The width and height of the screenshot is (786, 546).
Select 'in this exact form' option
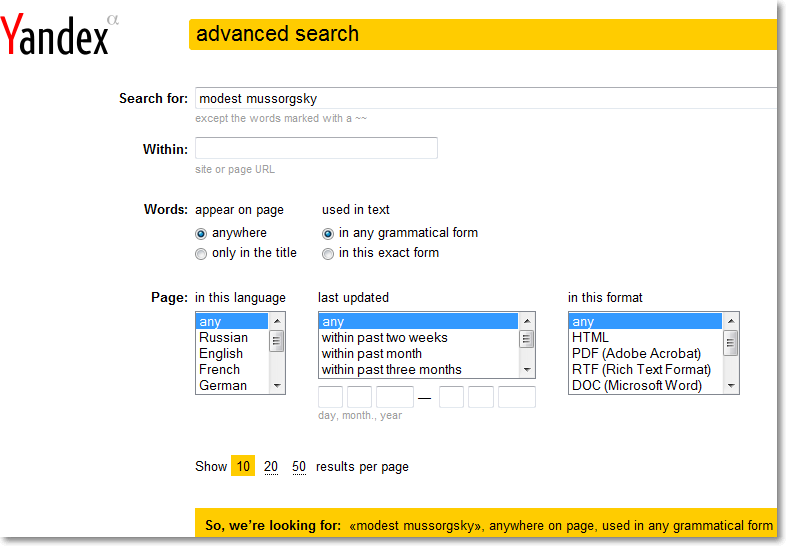[x=328, y=254]
